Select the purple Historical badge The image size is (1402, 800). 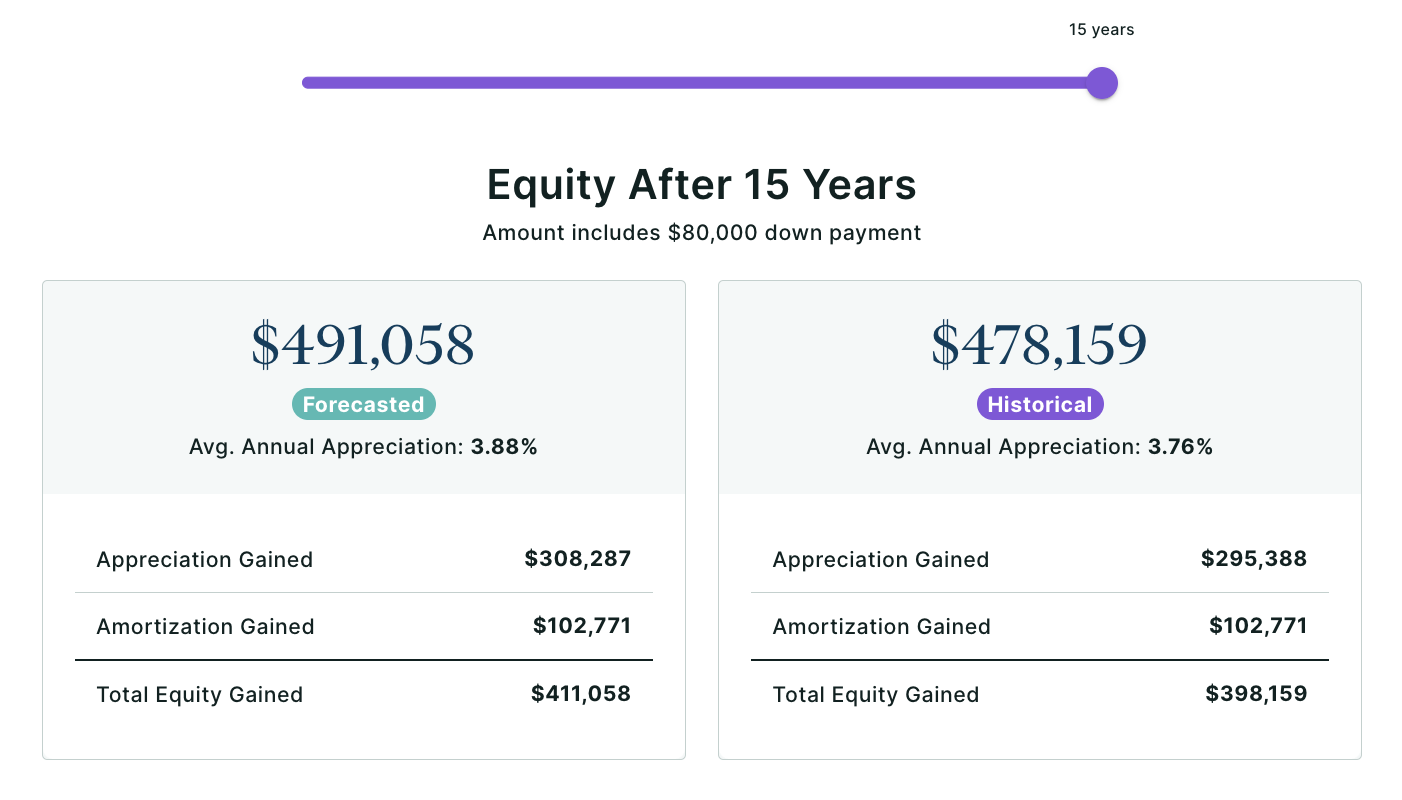point(1040,404)
